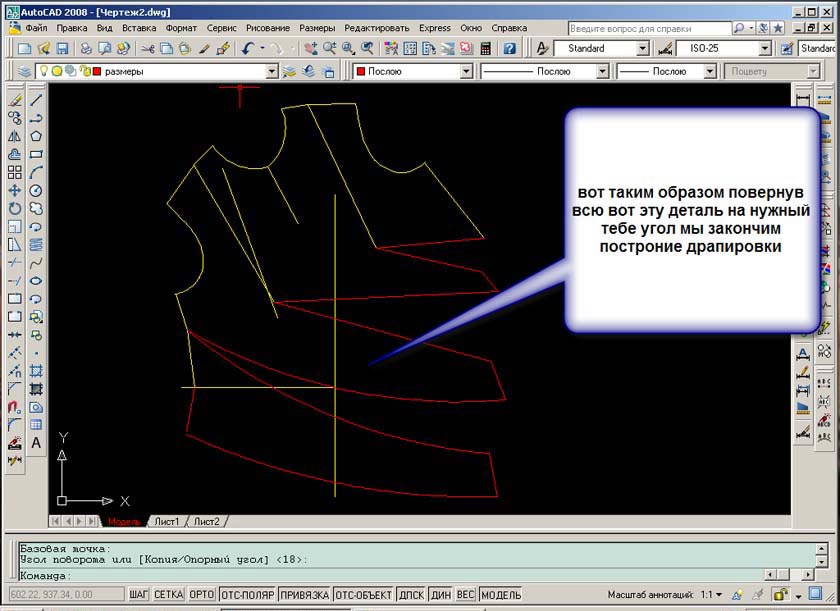Activate the Move modify tool

[x=15, y=190]
